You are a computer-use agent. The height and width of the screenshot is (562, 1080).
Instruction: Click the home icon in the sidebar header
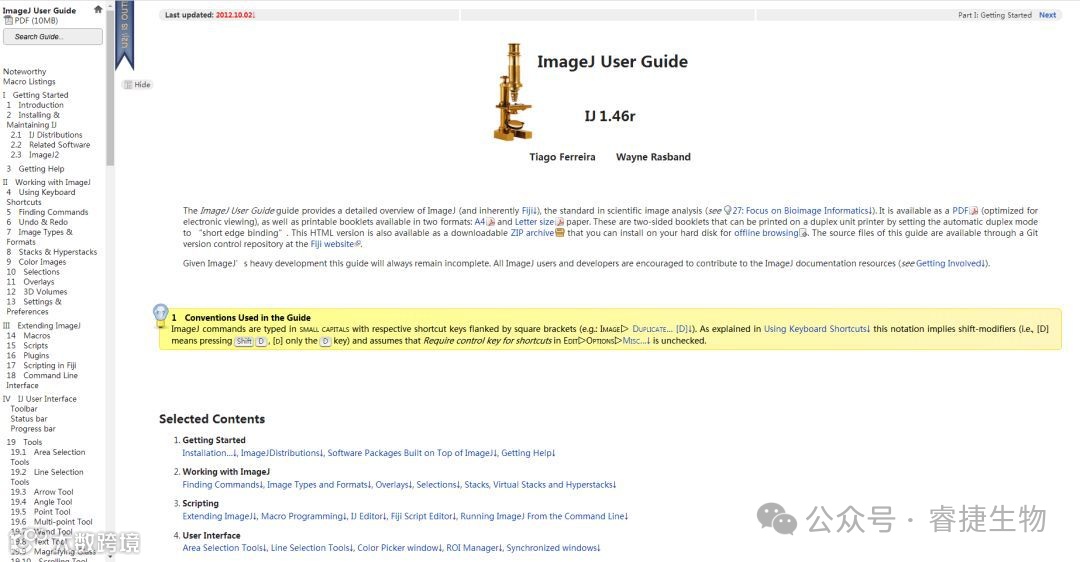[98, 9]
